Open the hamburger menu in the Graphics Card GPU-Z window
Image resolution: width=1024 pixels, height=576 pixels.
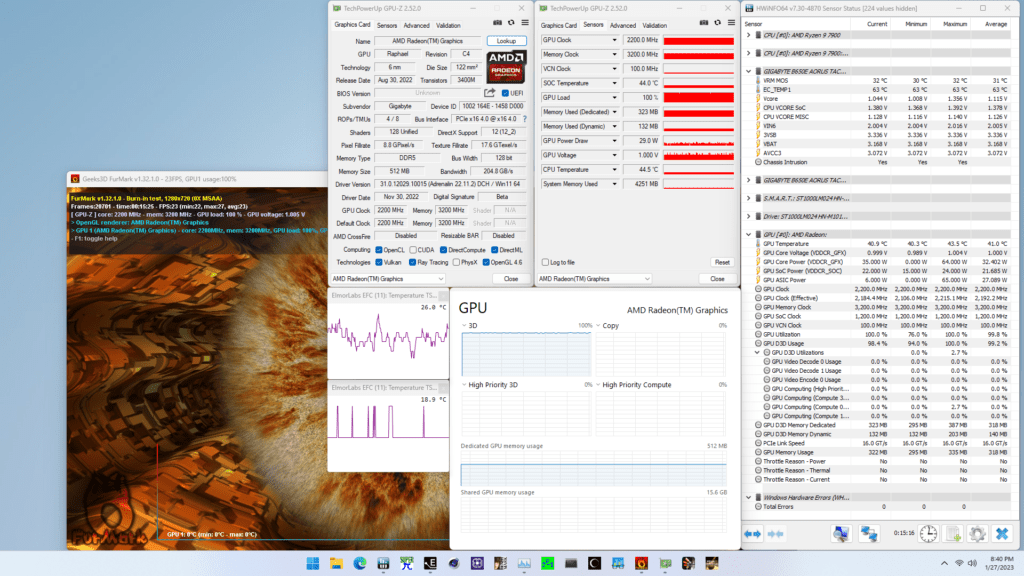(525, 24)
